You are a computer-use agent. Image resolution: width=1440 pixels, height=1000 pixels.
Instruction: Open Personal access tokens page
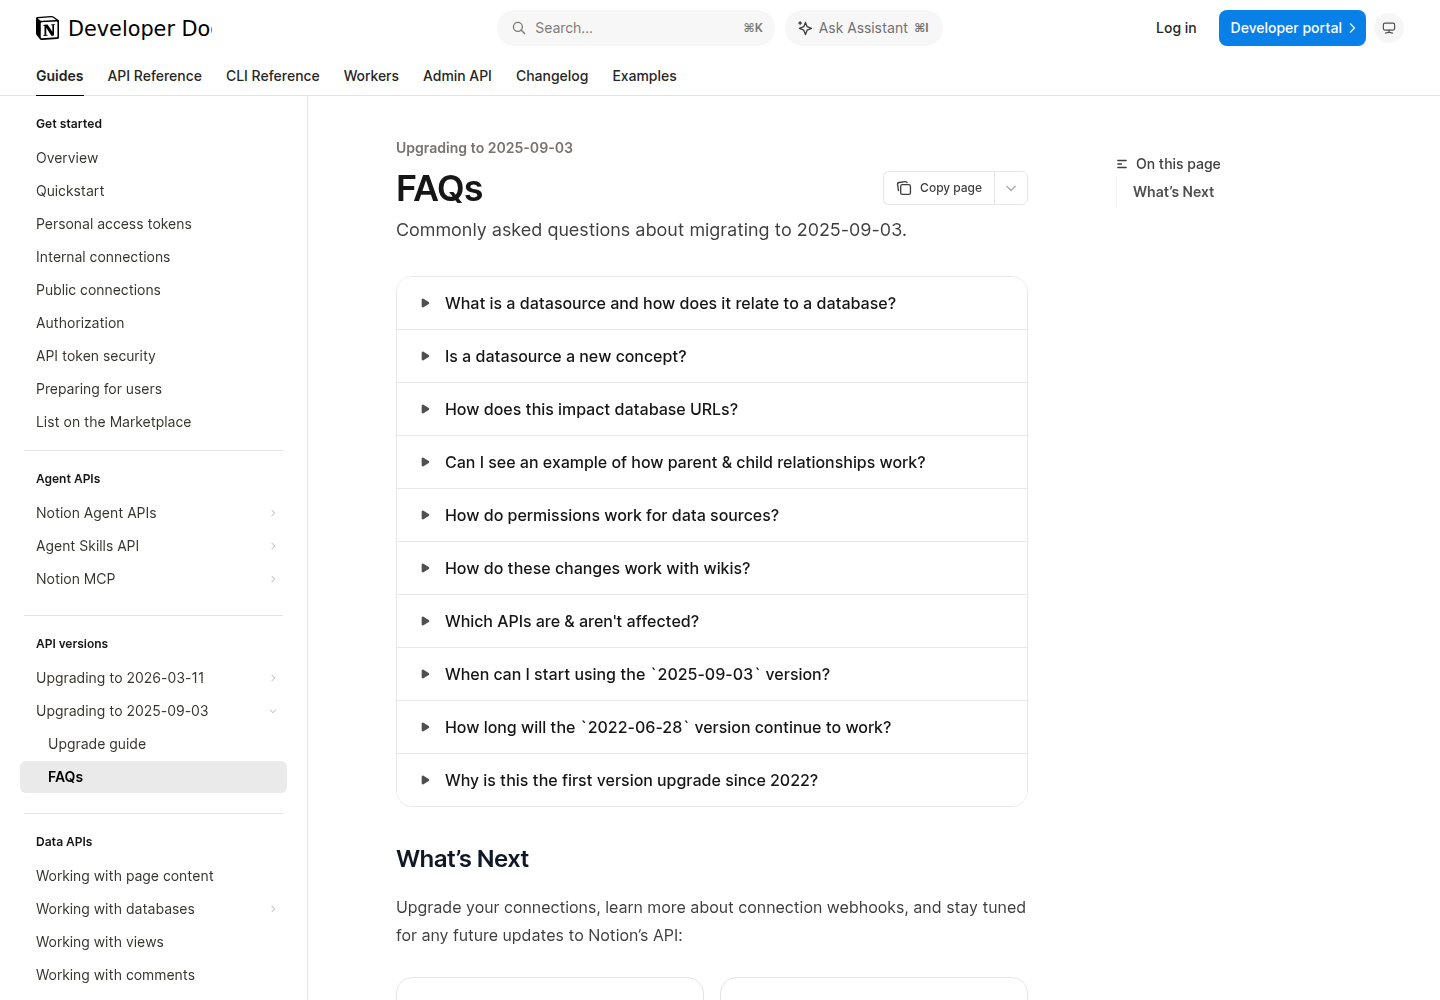pyautogui.click(x=114, y=224)
